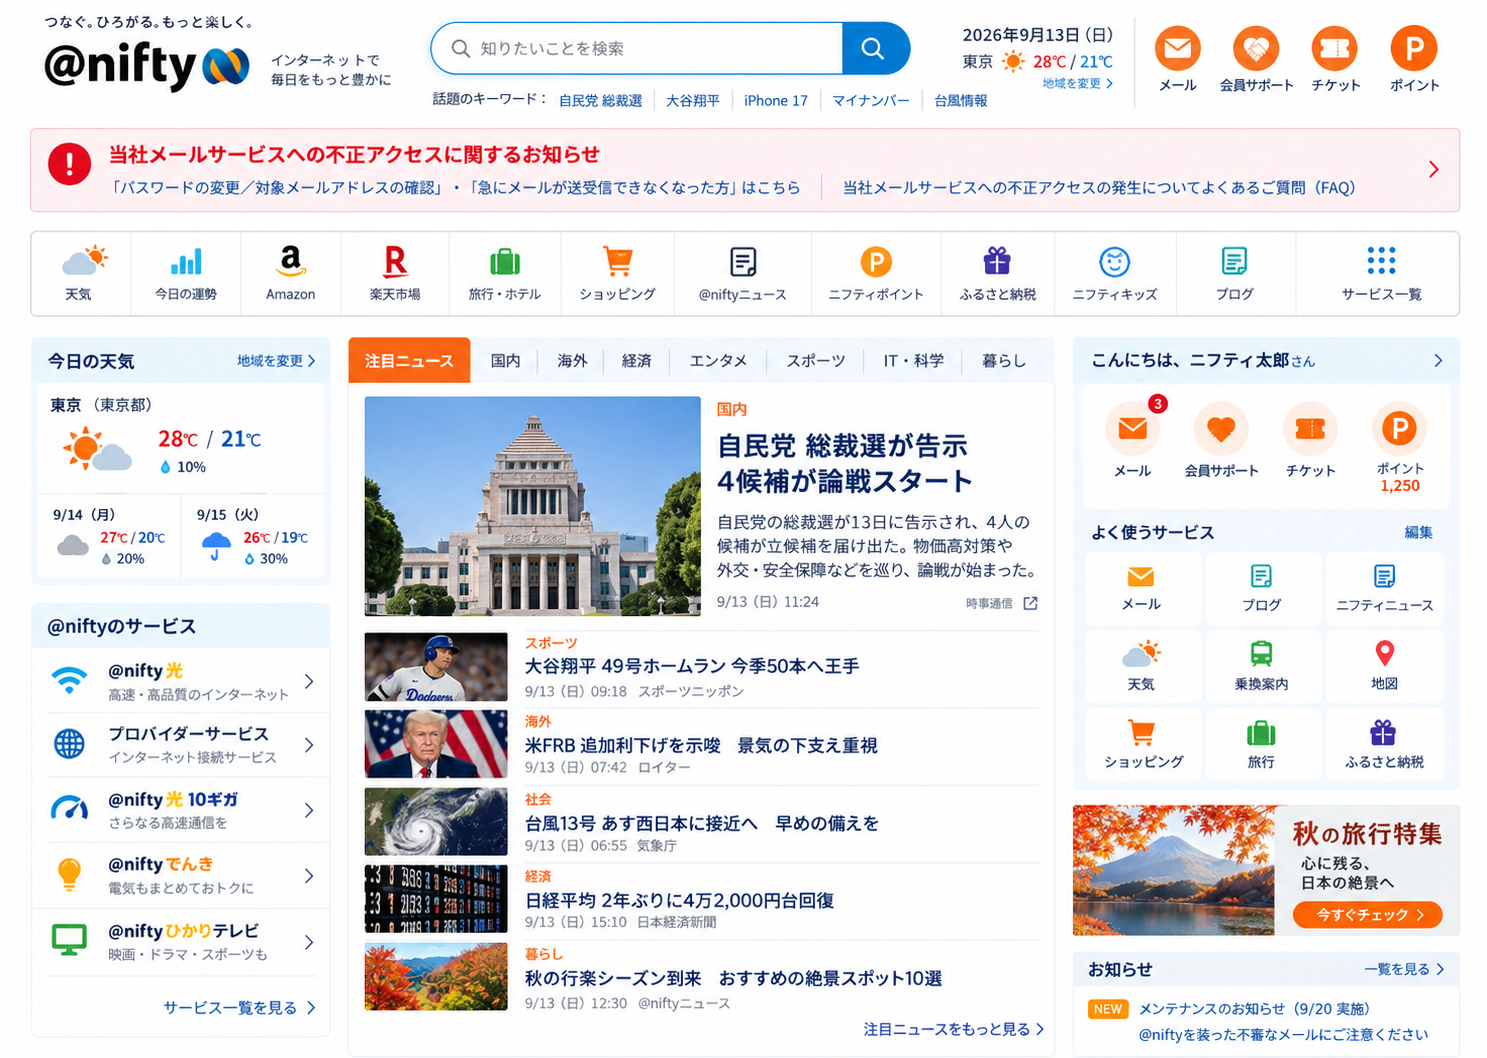Click 台風情報 keyword link
This screenshot has width=1487, height=1058.
coord(961,100)
